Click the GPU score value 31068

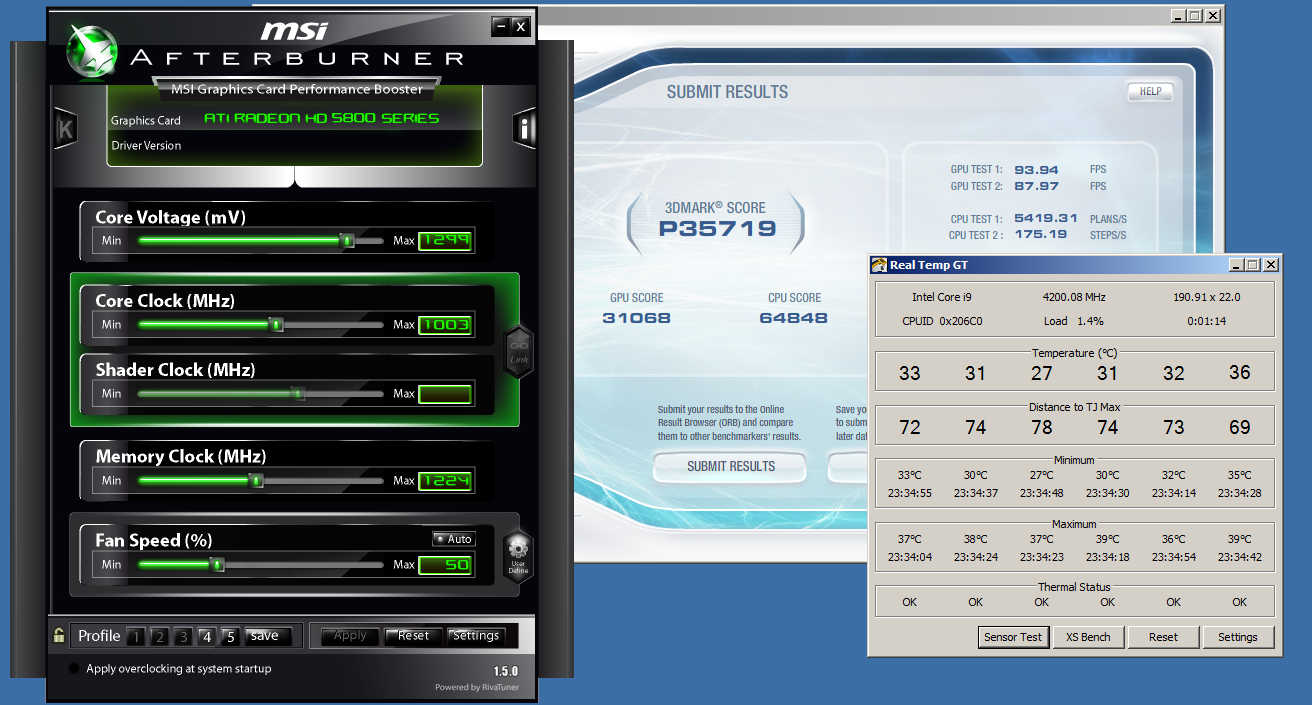click(x=636, y=318)
